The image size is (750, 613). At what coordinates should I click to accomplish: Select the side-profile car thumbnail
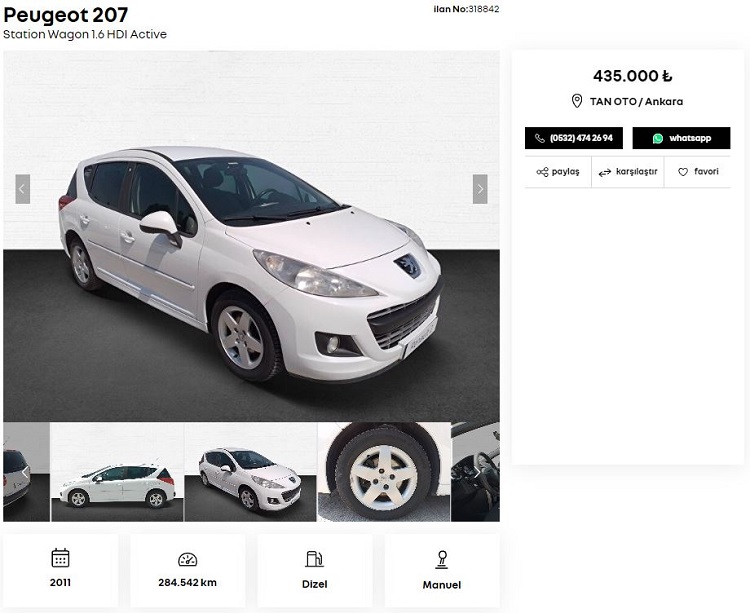point(117,472)
